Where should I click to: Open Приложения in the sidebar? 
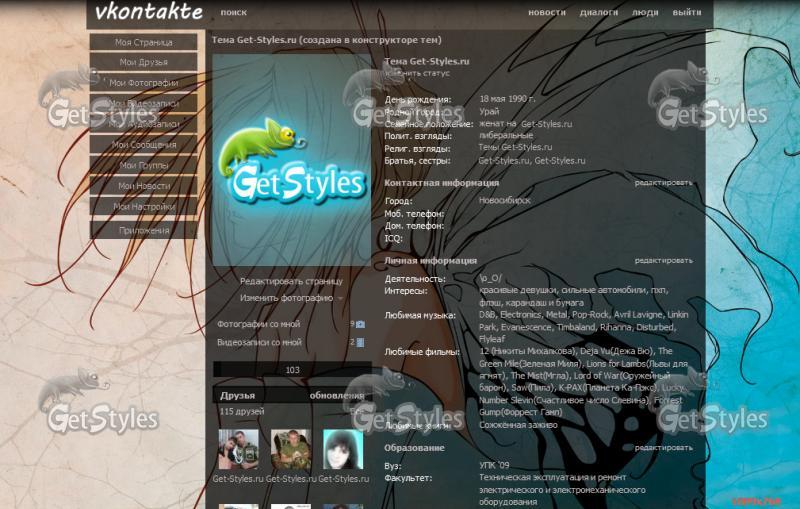coord(143,231)
